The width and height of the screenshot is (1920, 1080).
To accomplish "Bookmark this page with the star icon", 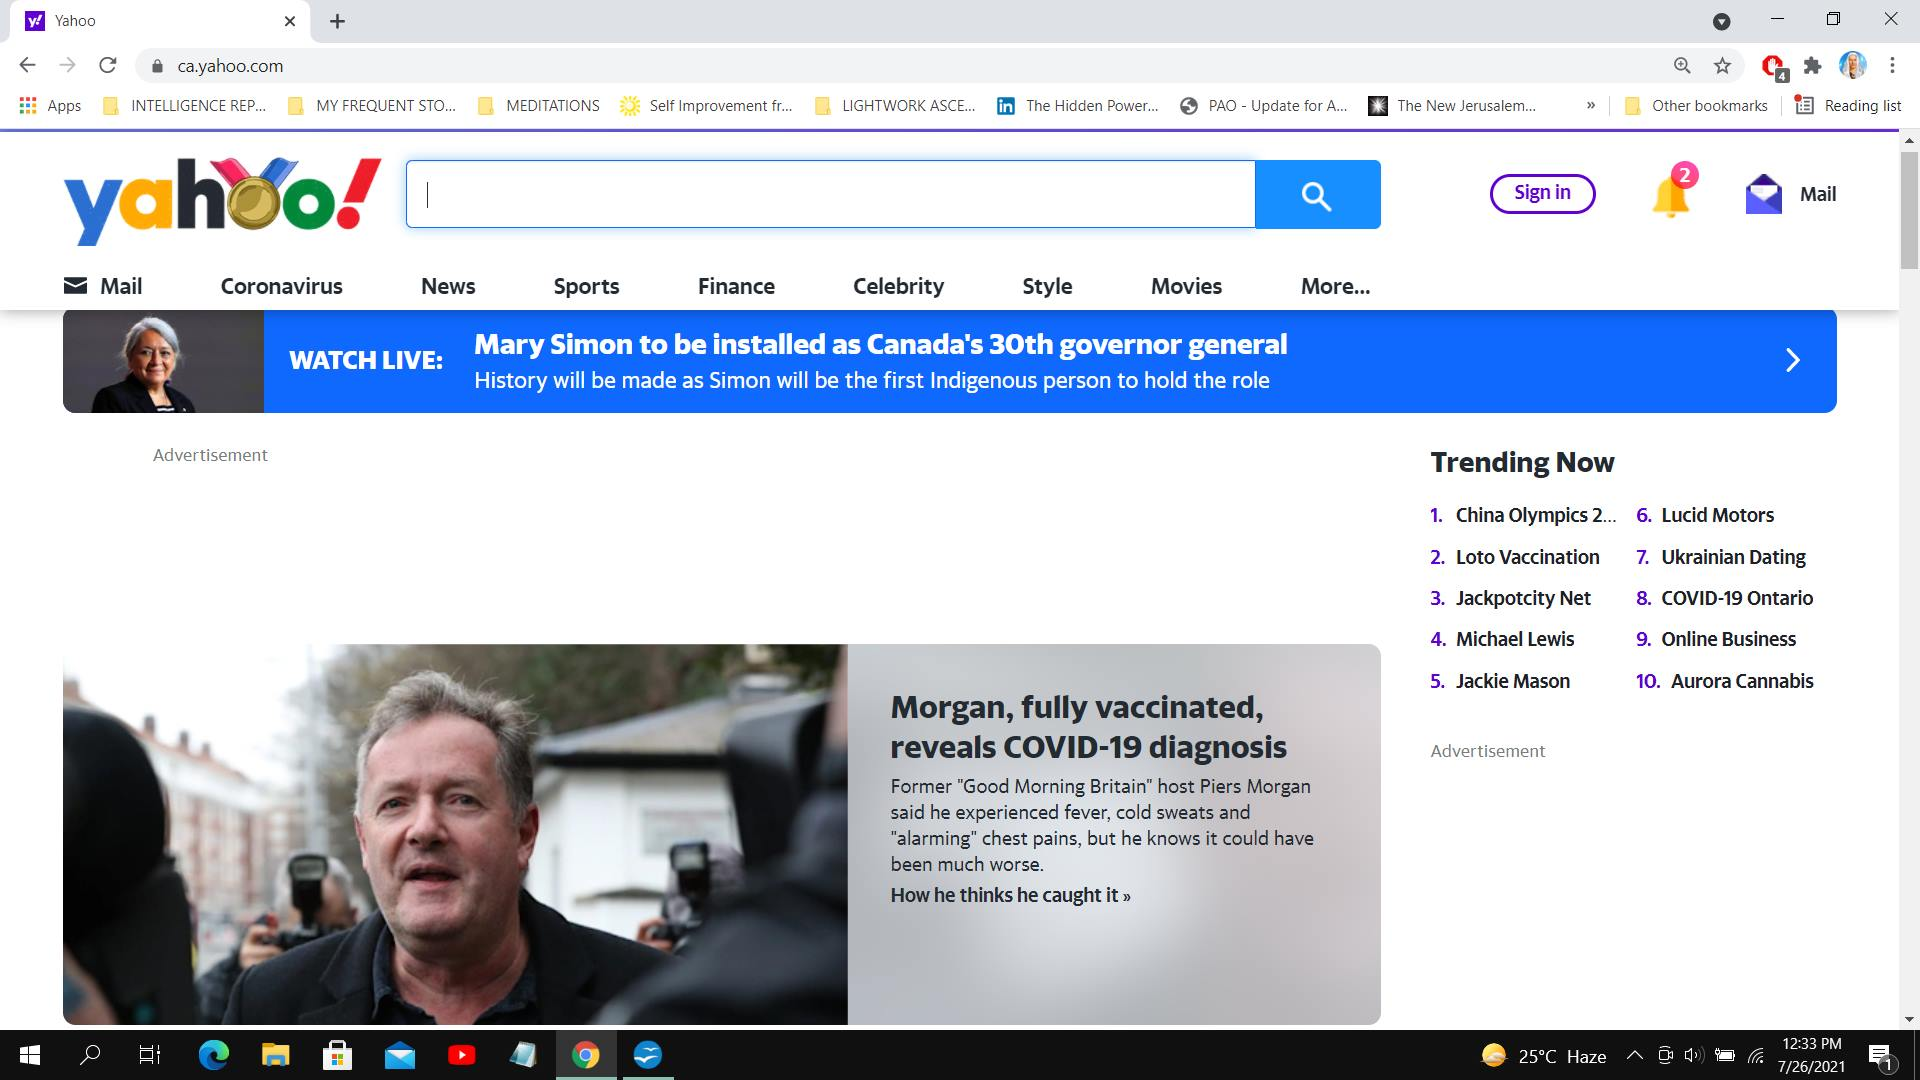I will tap(1722, 65).
